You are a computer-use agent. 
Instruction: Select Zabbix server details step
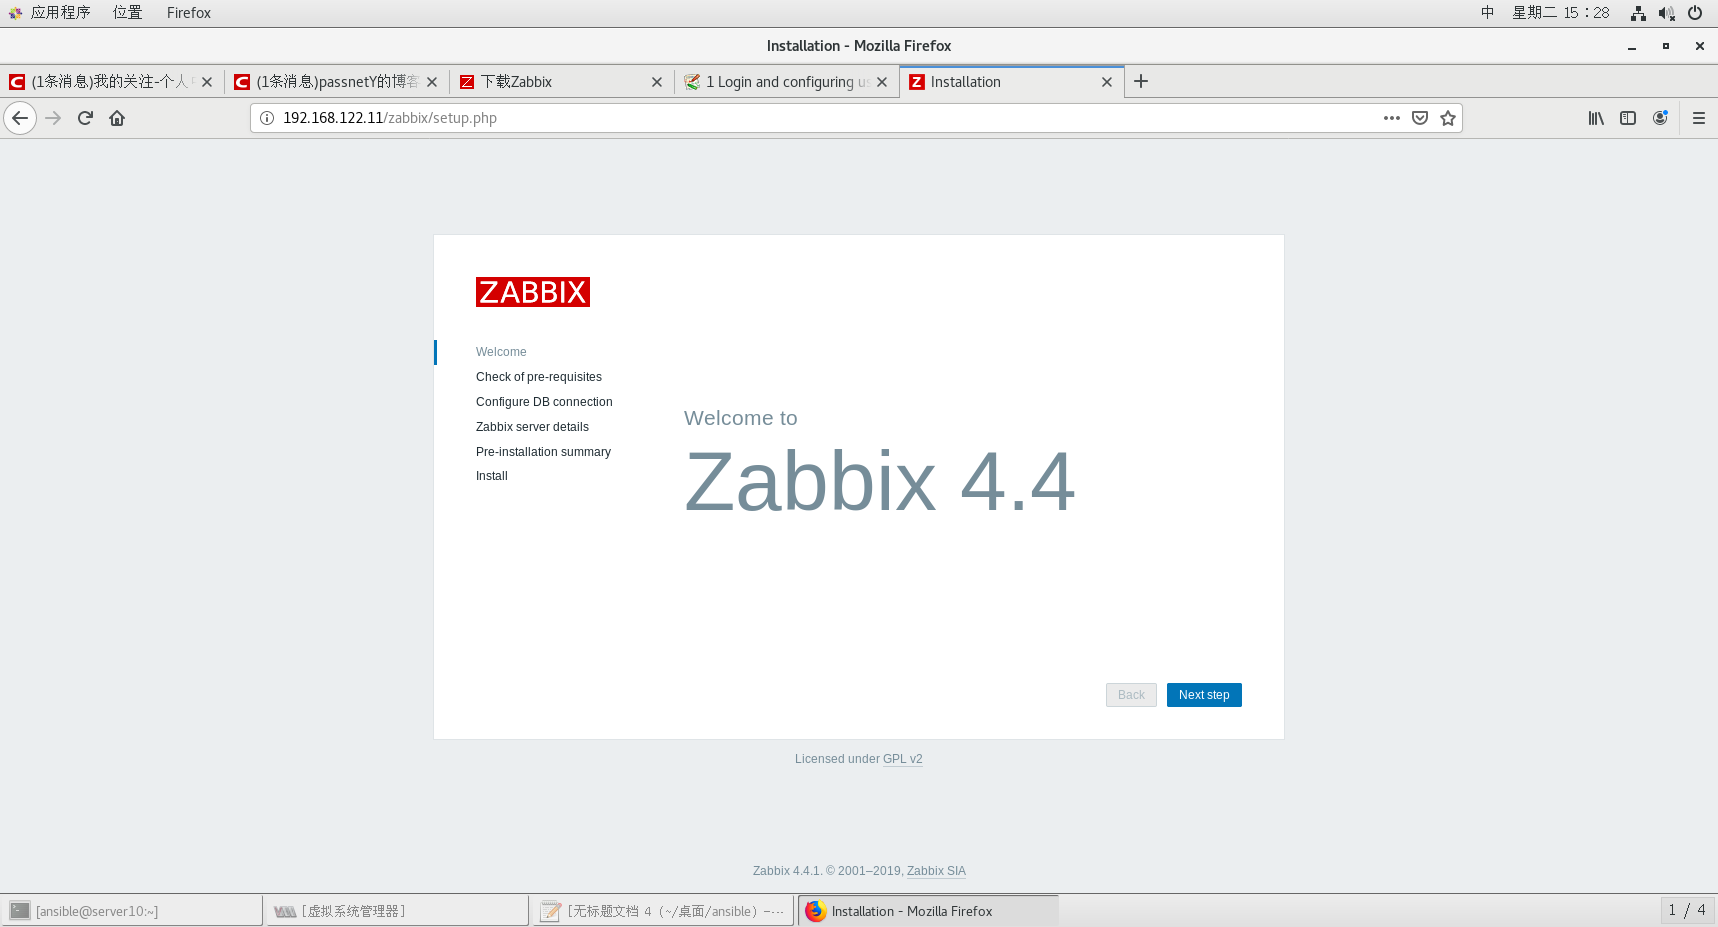532,427
